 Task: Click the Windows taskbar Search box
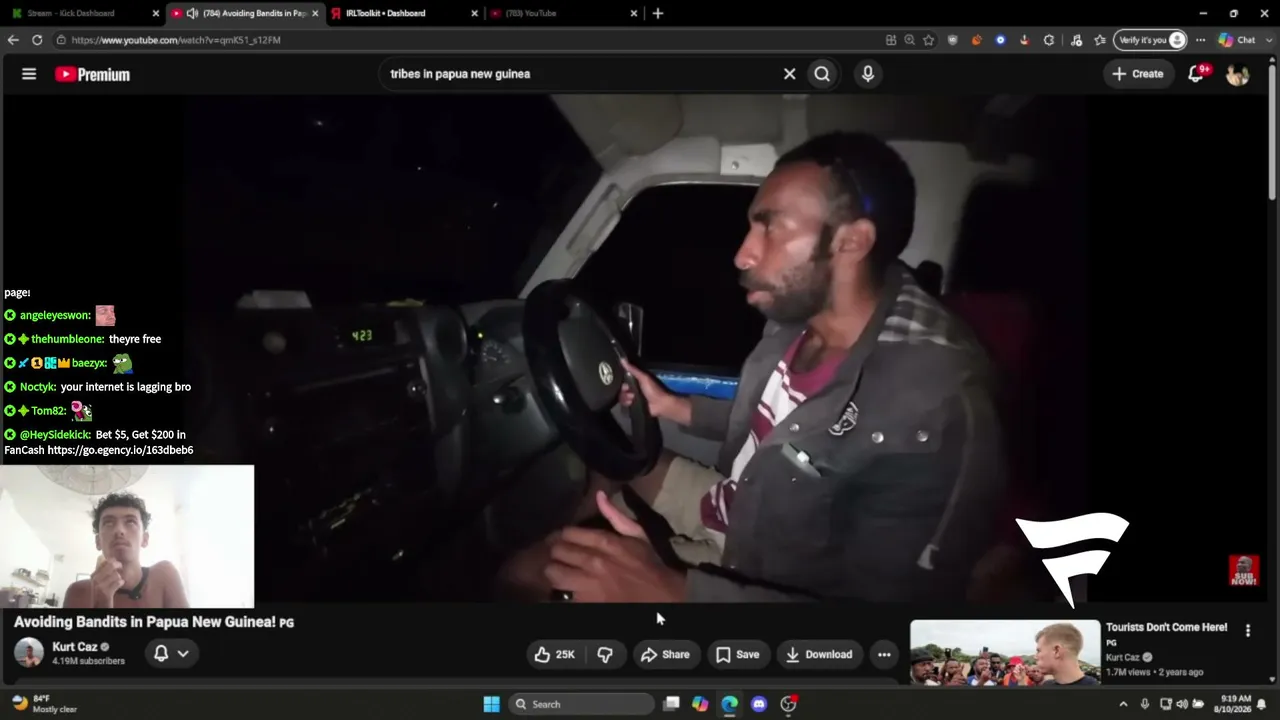[580, 704]
